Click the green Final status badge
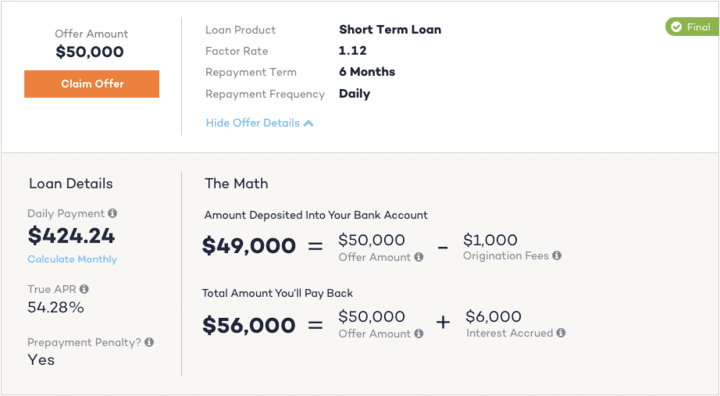 coord(692,27)
